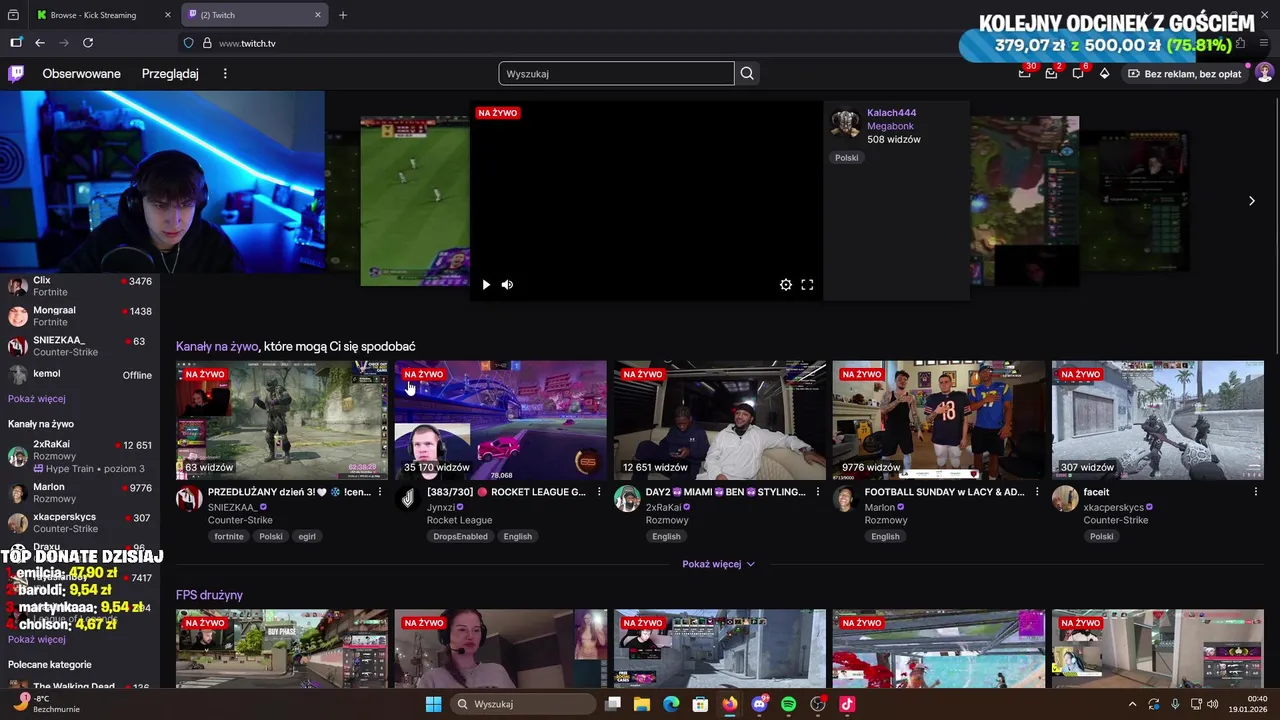Play the featured stream
This screenshot has width=1280, height=720.
(x=486, y=285)
